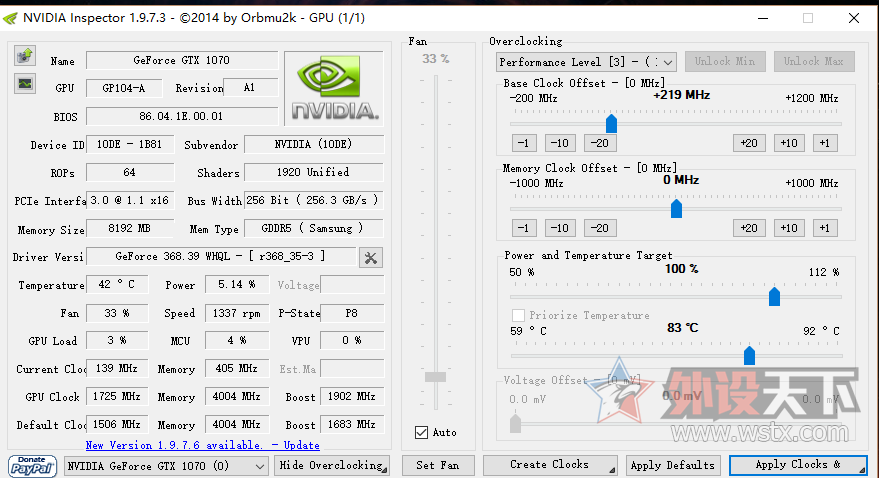Select the BIOS version field 86.04.1E.00.01
This screenshot has width=879, height=478.
[x=182, y=117]
